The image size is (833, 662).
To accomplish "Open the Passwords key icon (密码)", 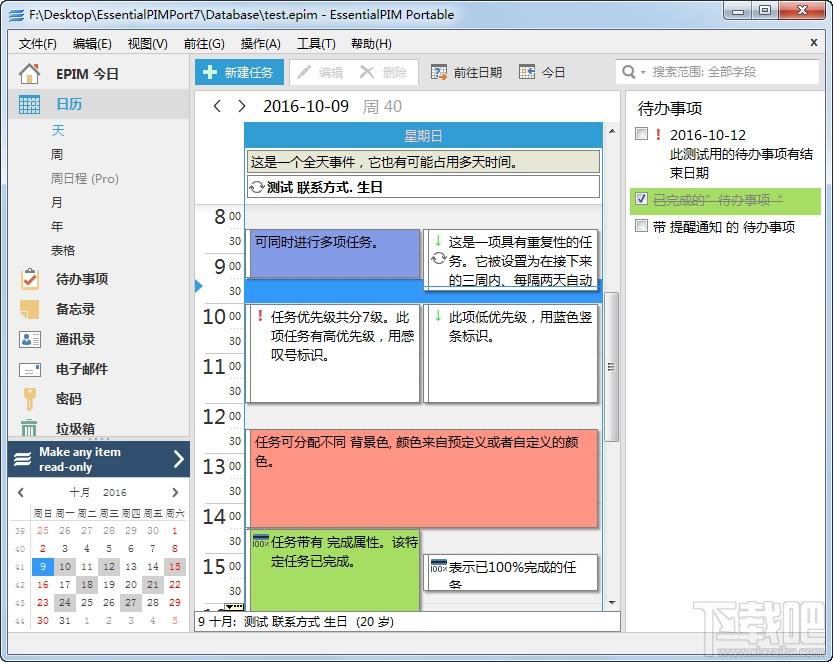I will coord(29,399).
